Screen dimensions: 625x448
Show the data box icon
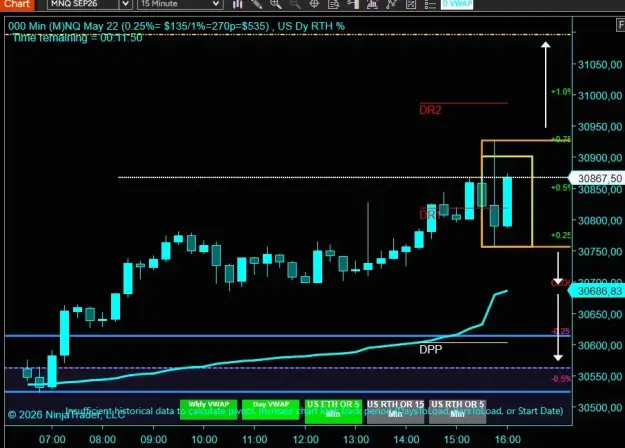[x=333, y=4]
